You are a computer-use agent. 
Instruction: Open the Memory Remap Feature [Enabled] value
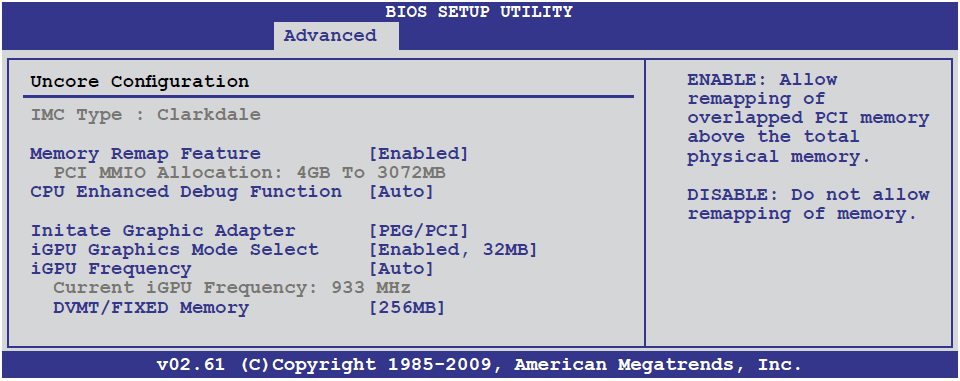point(419,154)
